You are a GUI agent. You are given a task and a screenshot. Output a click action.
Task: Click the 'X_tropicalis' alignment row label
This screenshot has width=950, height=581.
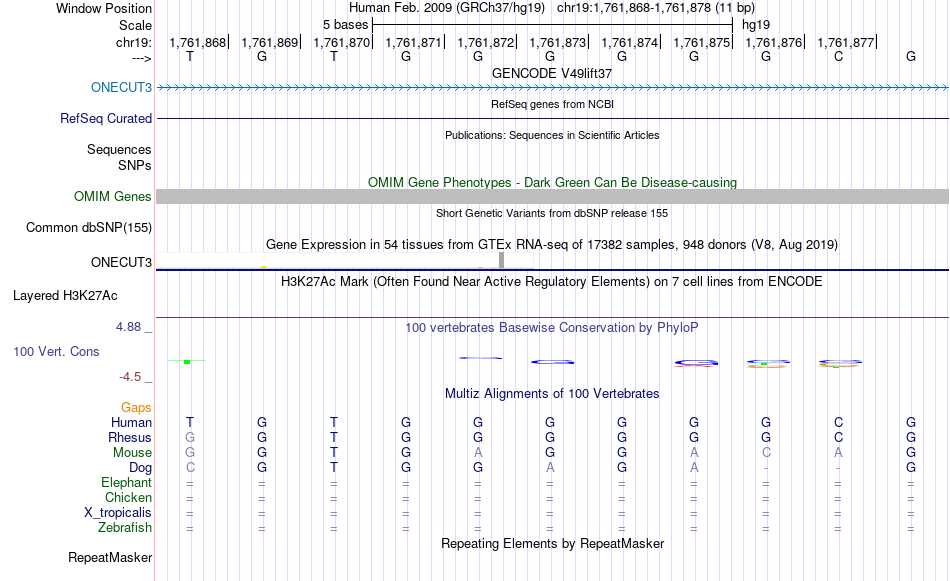(118, 513)
